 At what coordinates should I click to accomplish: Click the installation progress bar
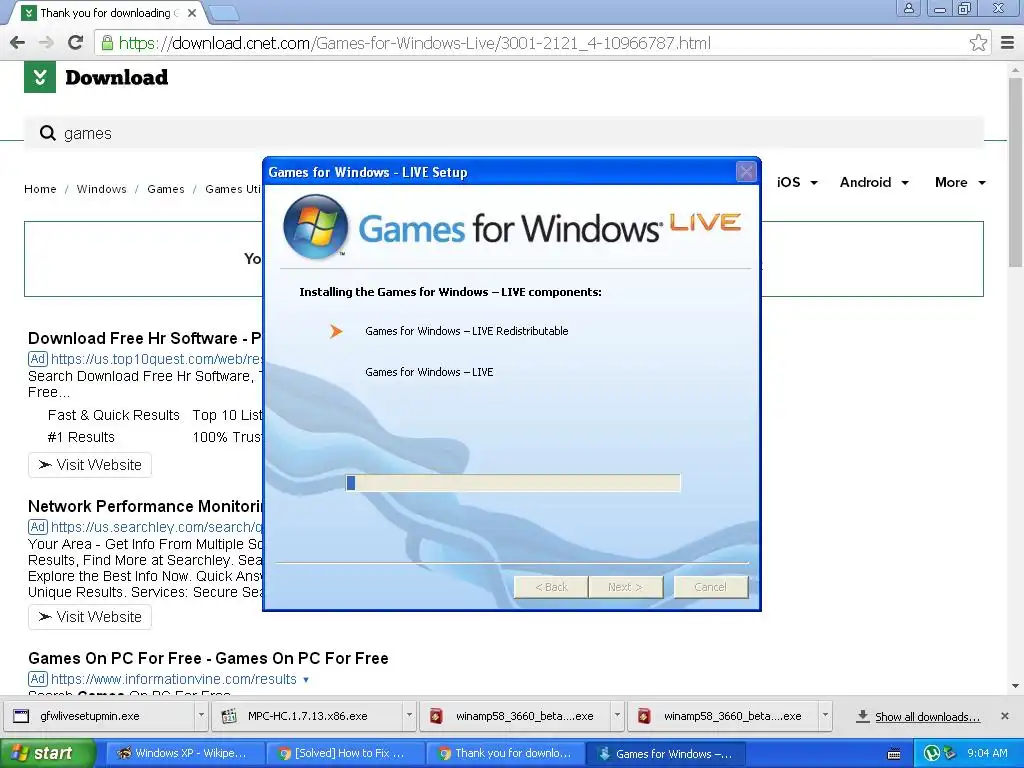pyautogui.click(x=513, y=483)
